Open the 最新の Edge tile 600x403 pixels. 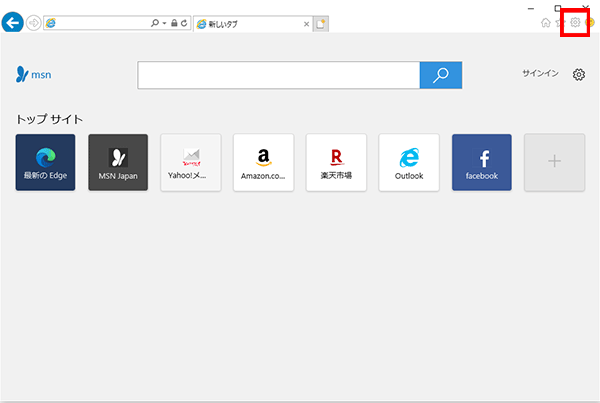coord(45,162)
